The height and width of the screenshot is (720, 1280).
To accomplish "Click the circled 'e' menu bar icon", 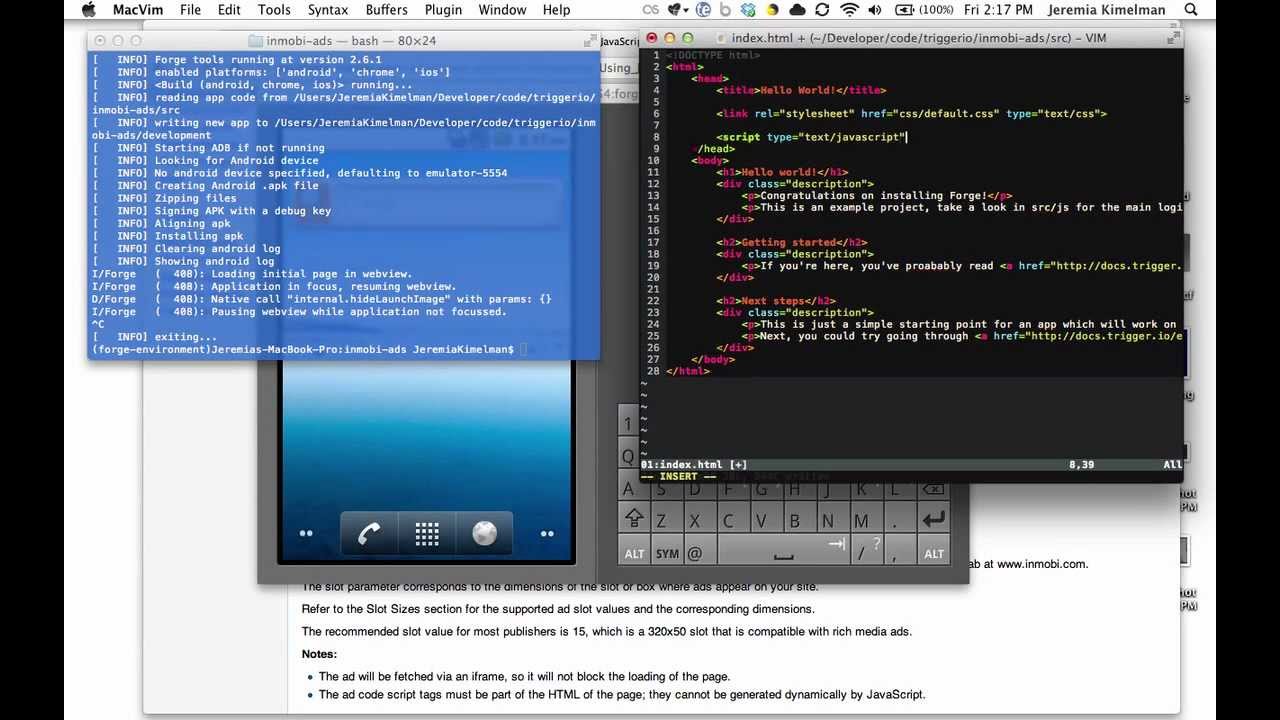I will point(703,10).
